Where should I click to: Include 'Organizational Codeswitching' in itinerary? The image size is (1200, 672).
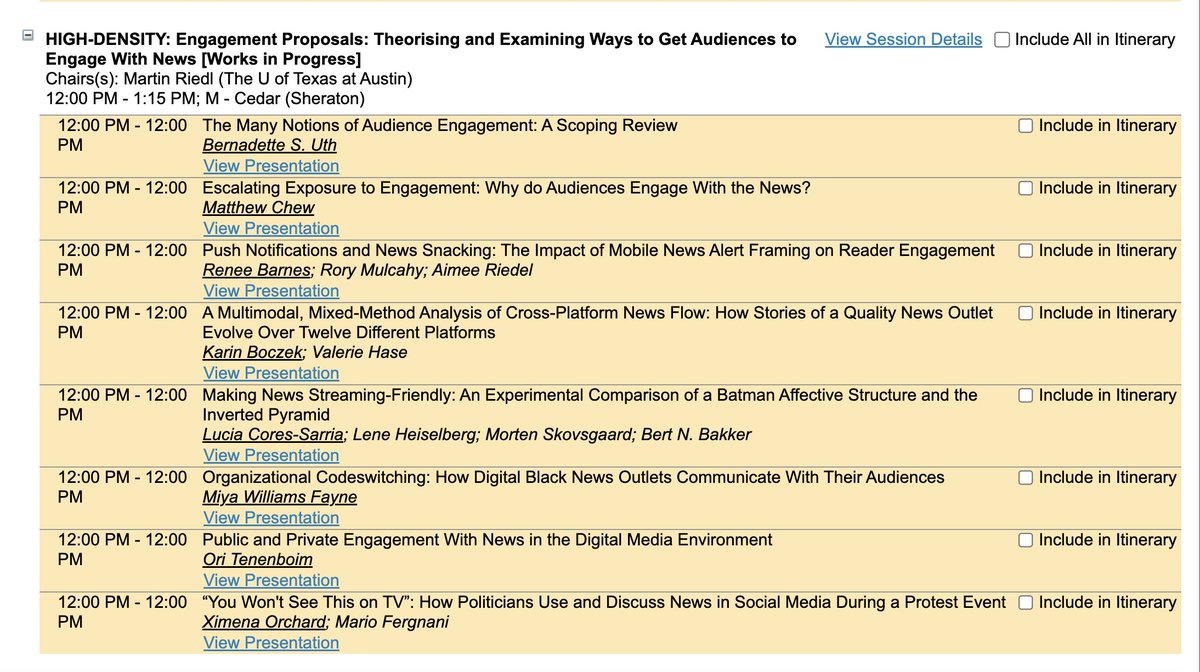click(1026, 478)
